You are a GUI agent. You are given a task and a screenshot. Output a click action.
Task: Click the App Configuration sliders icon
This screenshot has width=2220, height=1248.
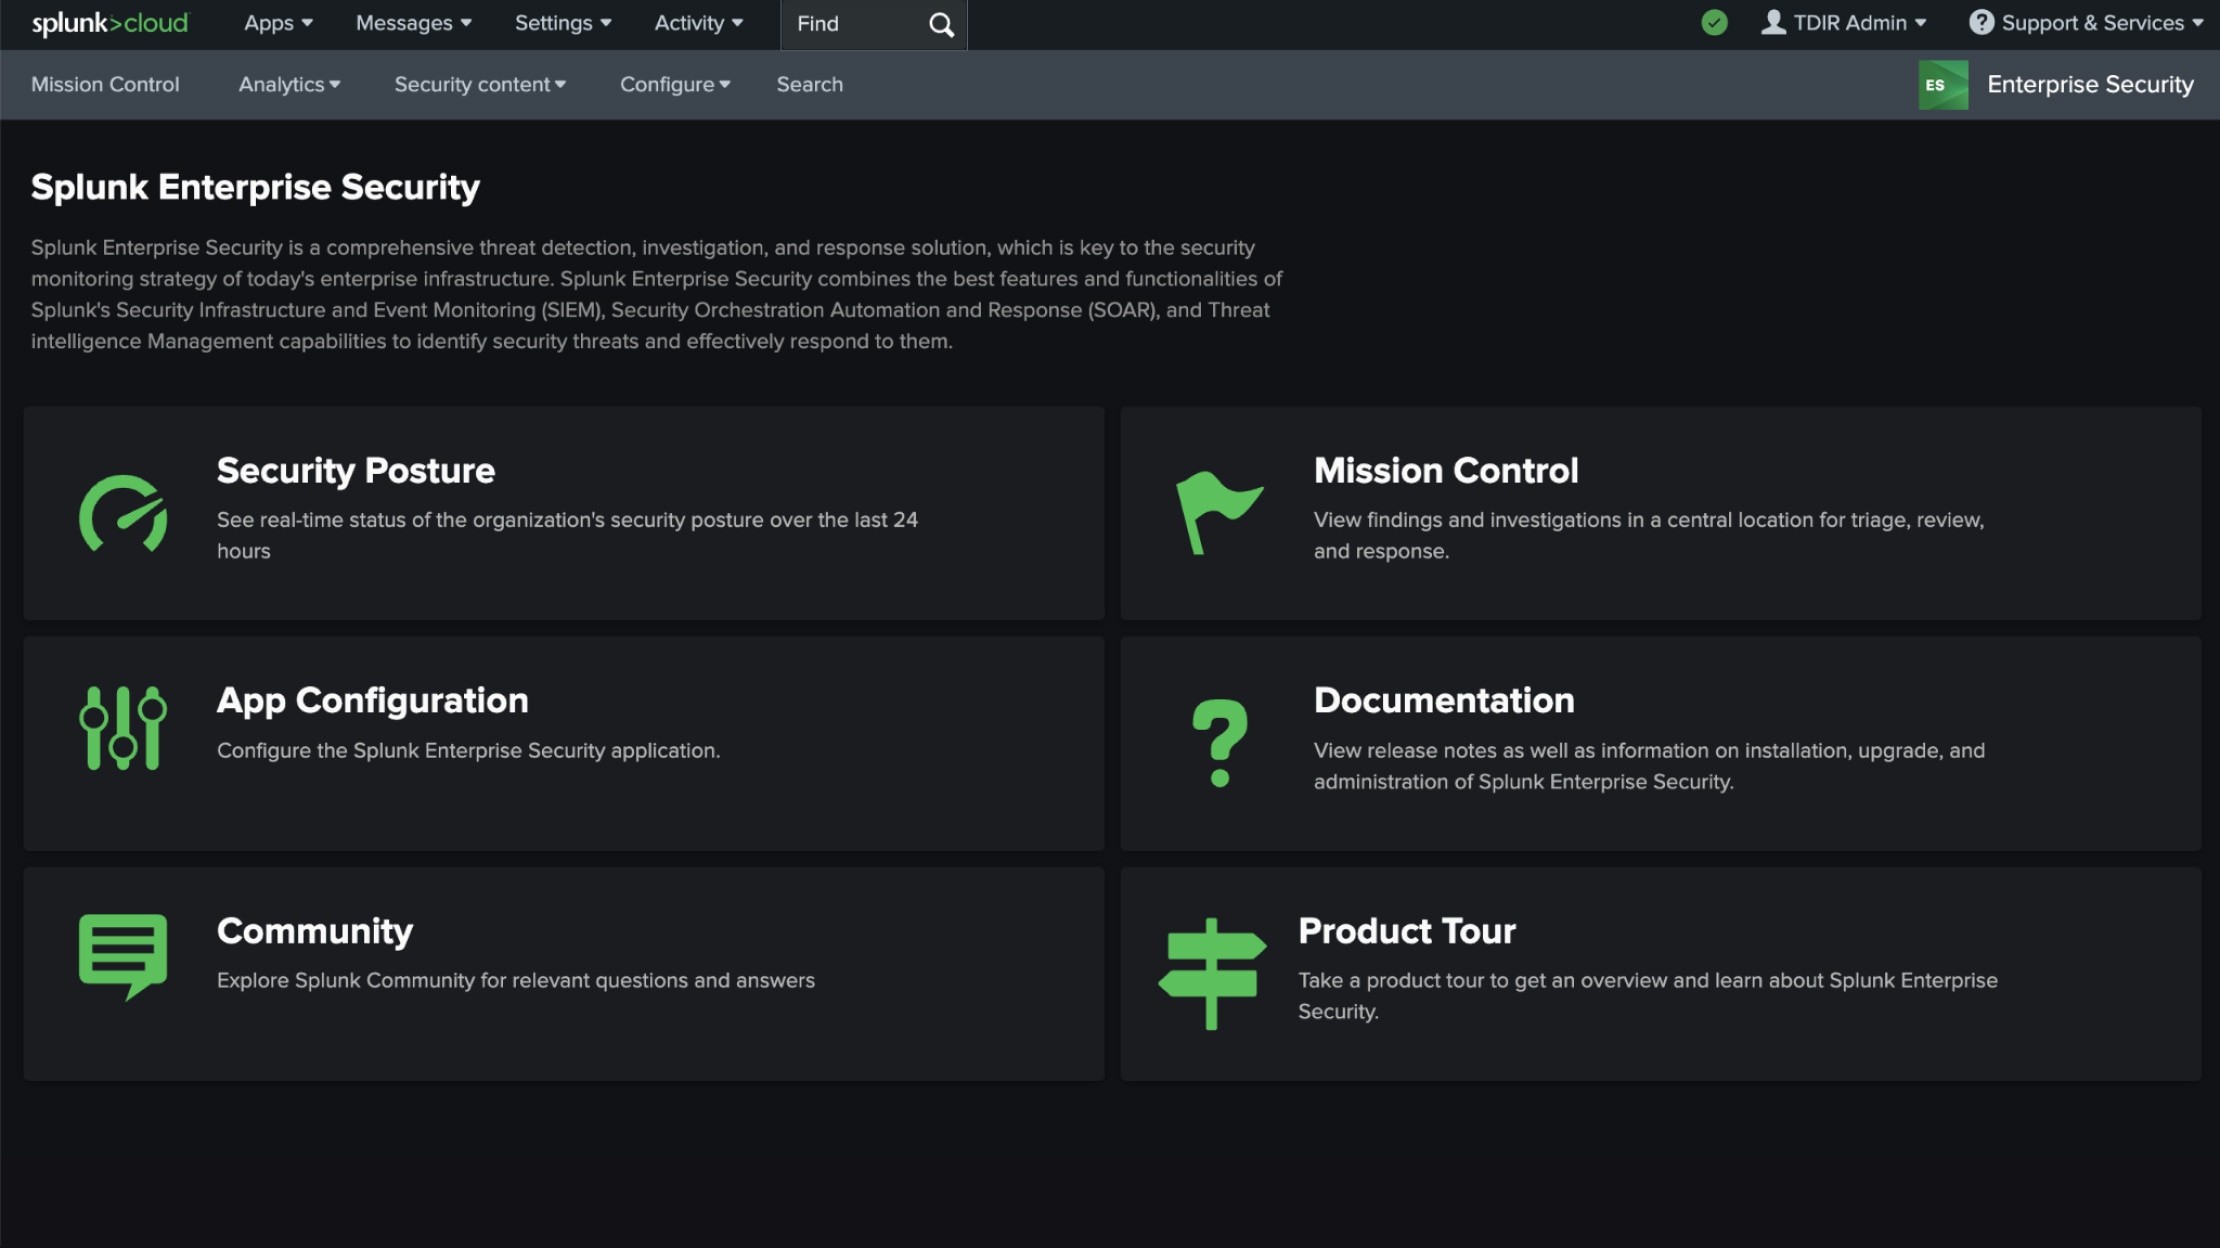pos(123,728)
